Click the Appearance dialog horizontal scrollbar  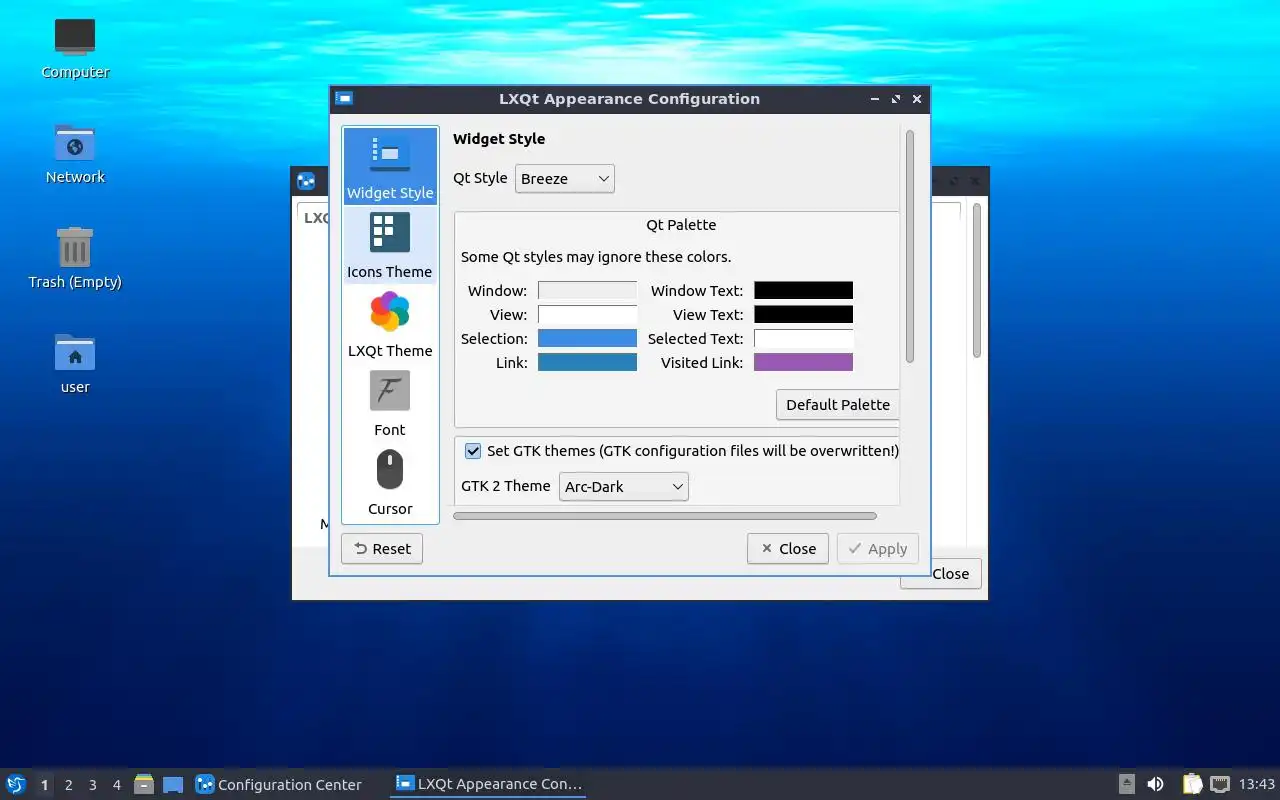[x=665, y=516]
